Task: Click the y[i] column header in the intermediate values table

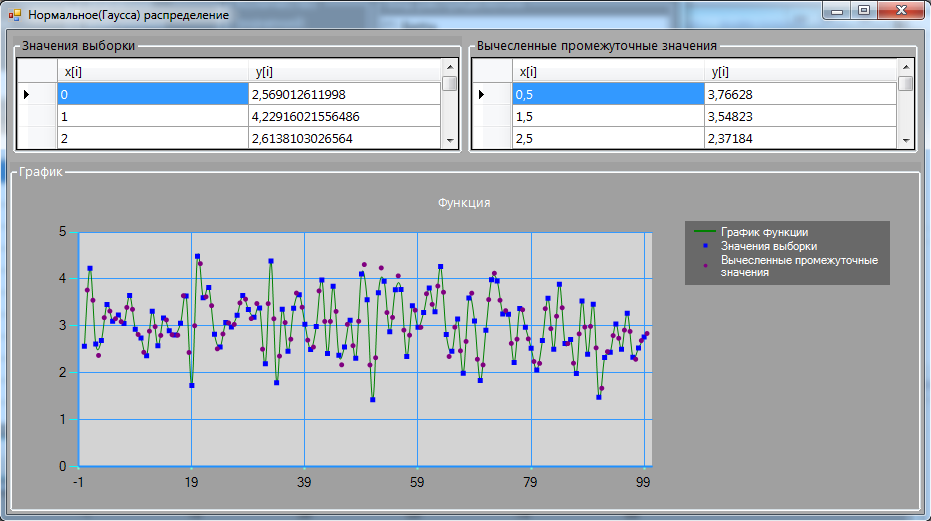Action: pyautogui.click(x=799, y=71)
